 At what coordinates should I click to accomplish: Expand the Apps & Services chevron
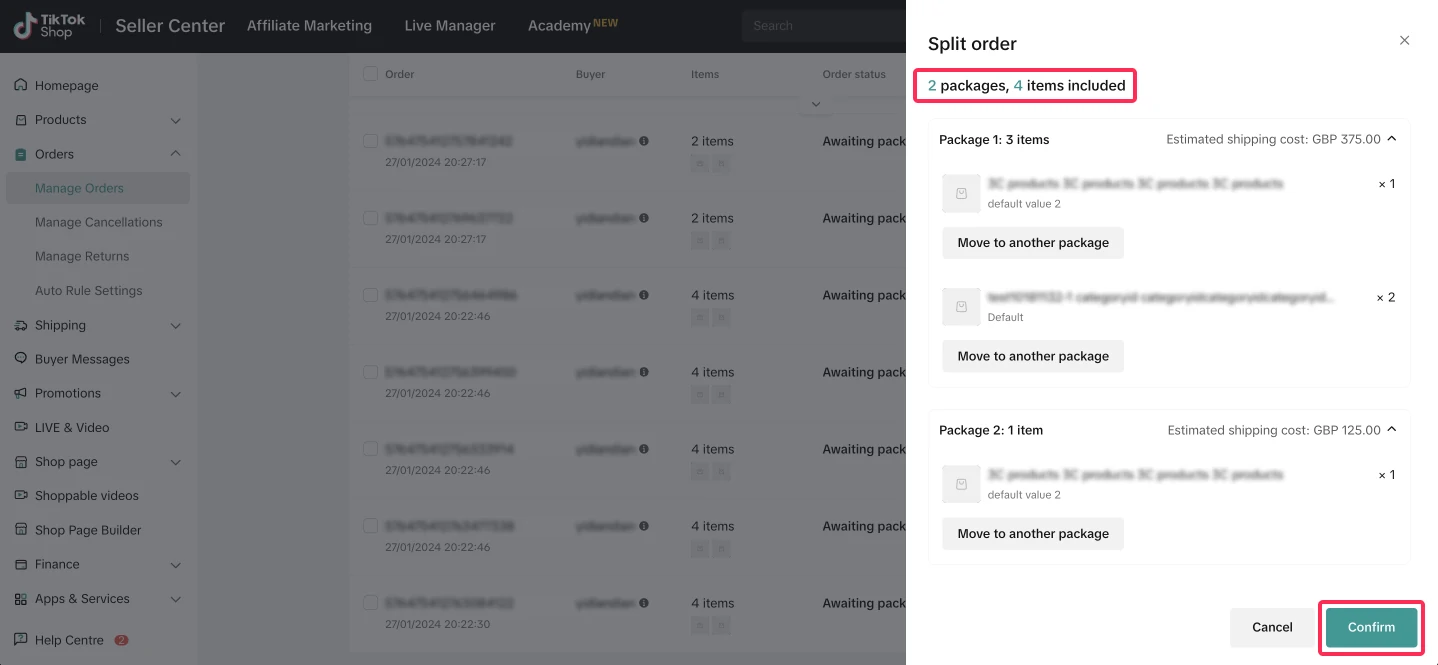[176, 599]
